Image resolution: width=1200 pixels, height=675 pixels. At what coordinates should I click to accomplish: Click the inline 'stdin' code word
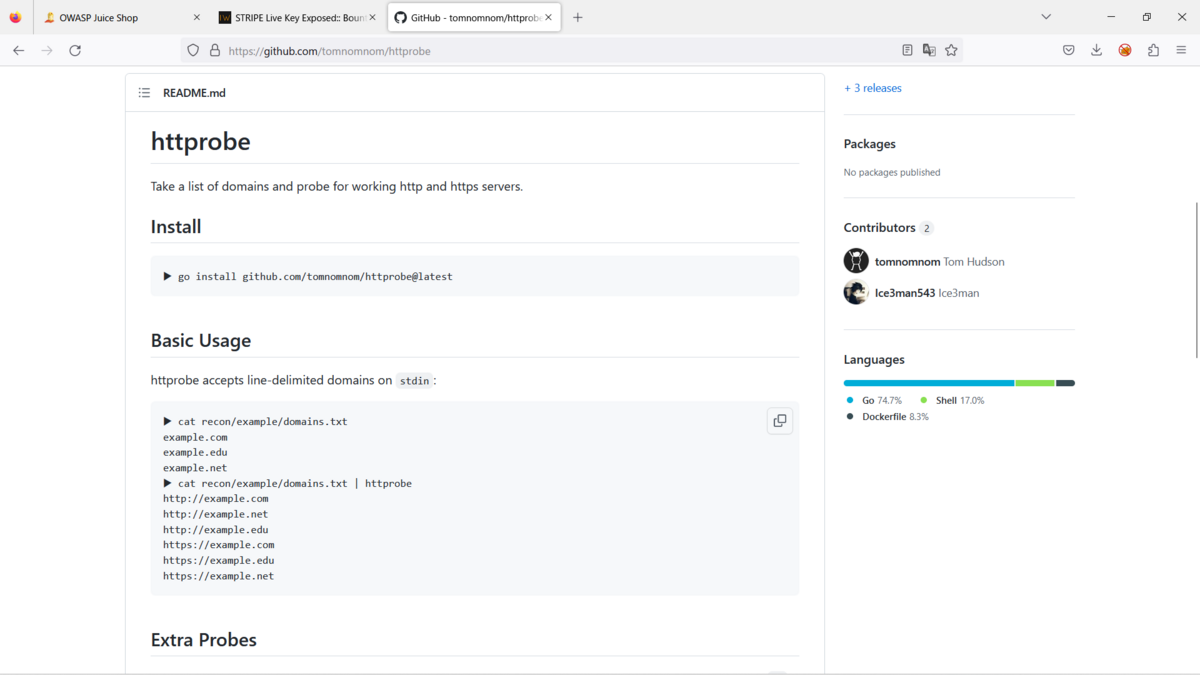(x=414, y=381)
